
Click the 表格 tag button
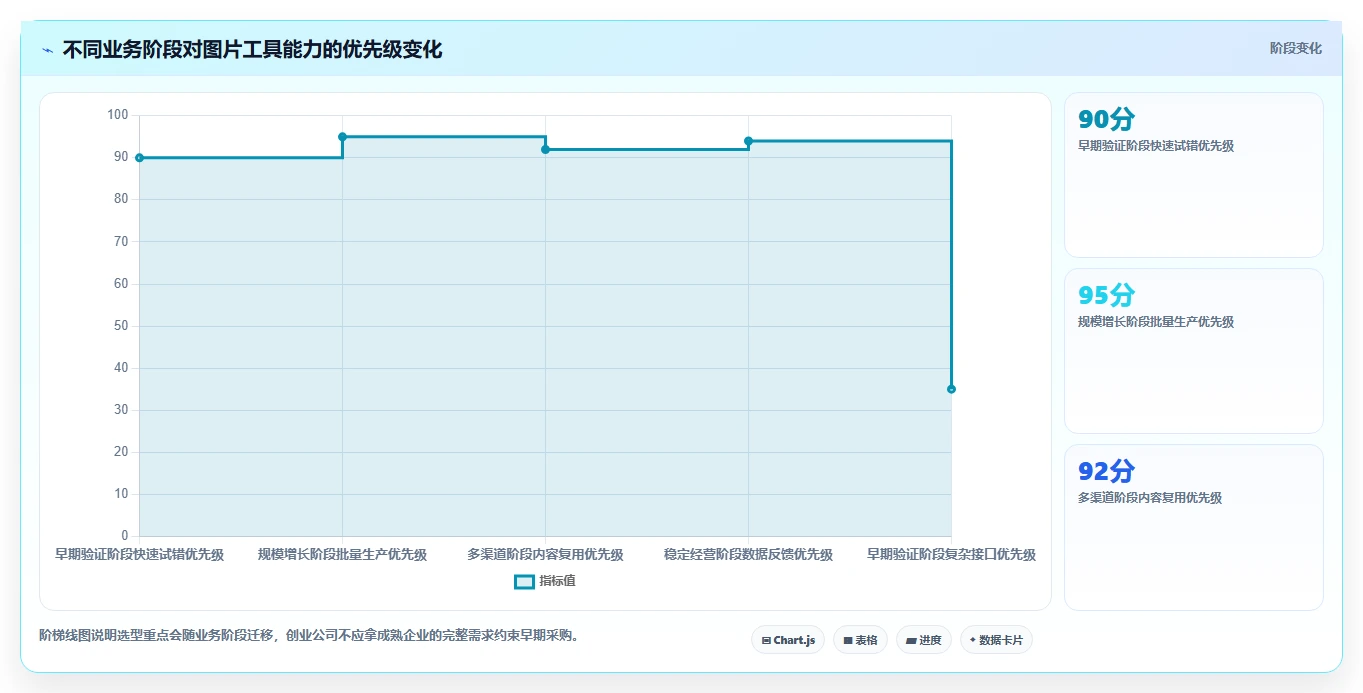[860, 640]
